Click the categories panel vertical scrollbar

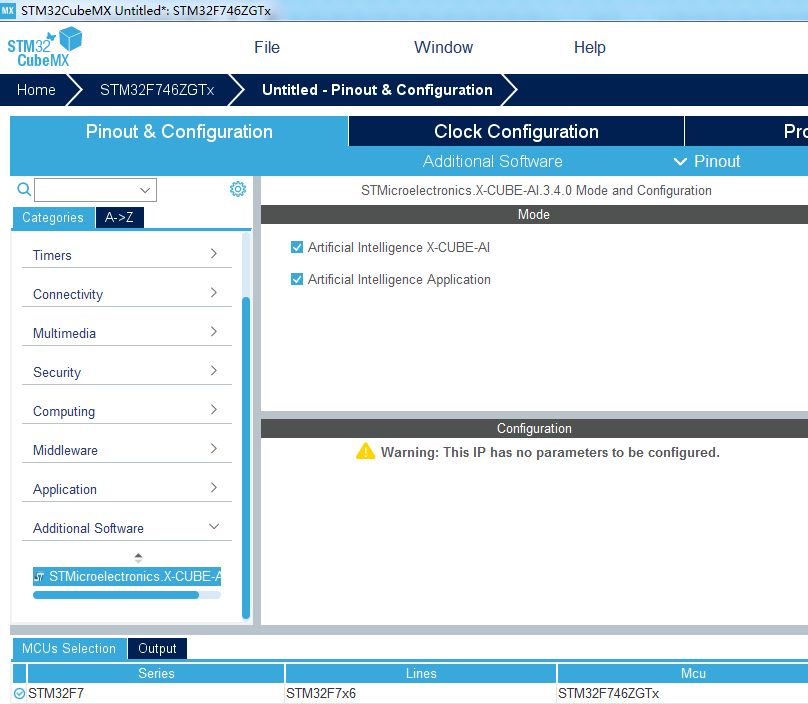246,457
